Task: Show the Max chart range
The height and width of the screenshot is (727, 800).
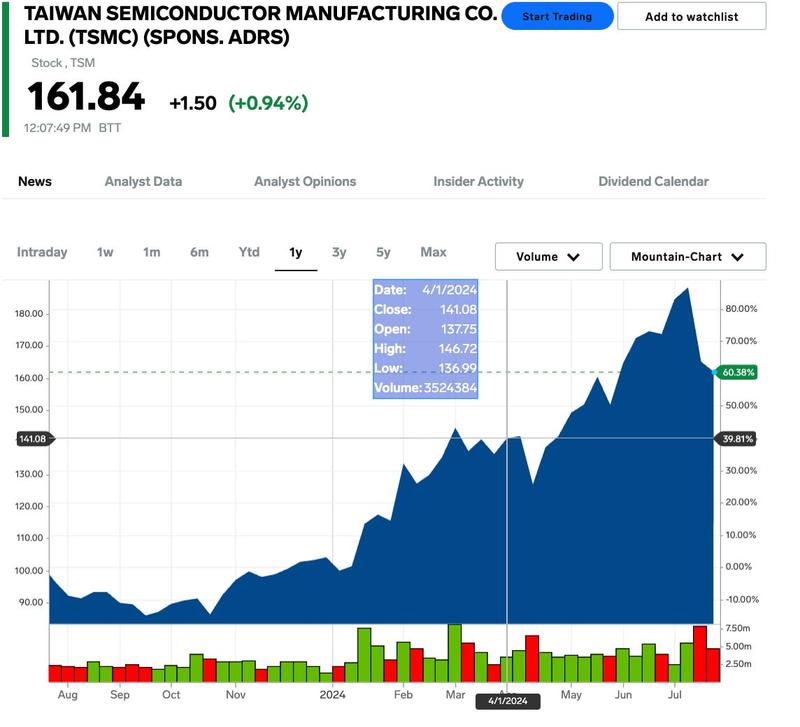Action: pos(434,252)
